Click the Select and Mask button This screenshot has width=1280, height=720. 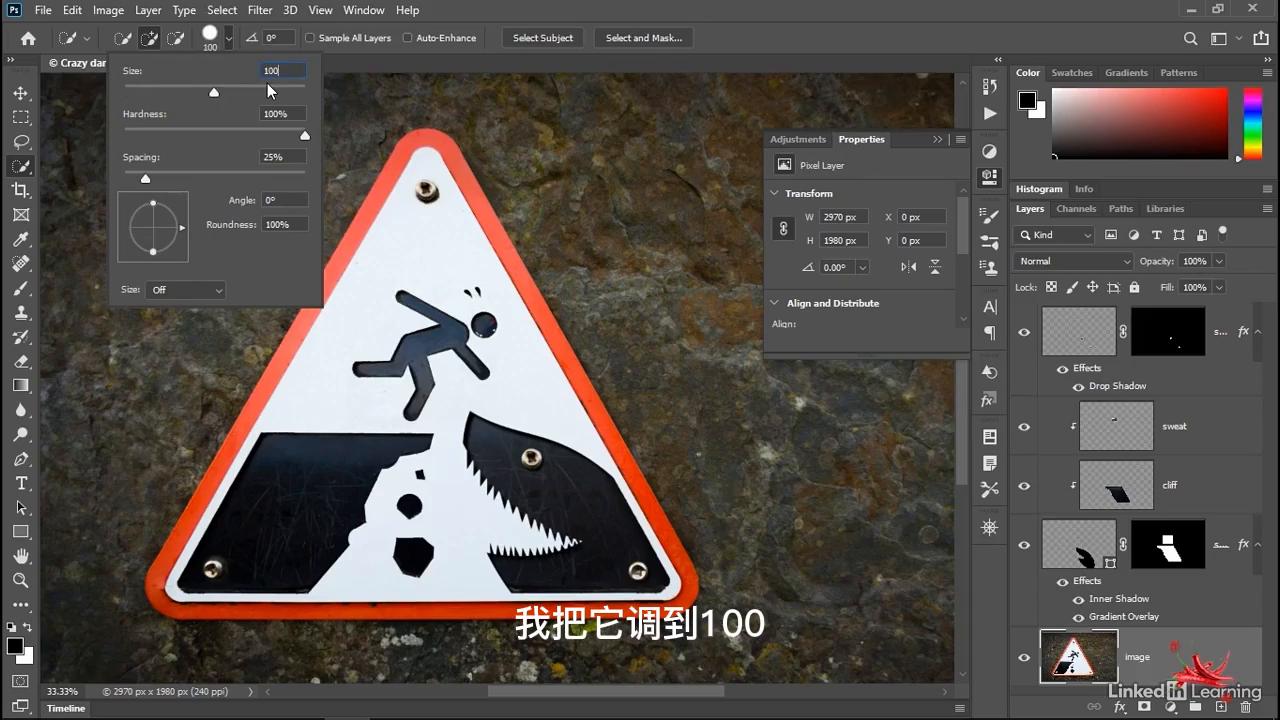click(643, 38)
